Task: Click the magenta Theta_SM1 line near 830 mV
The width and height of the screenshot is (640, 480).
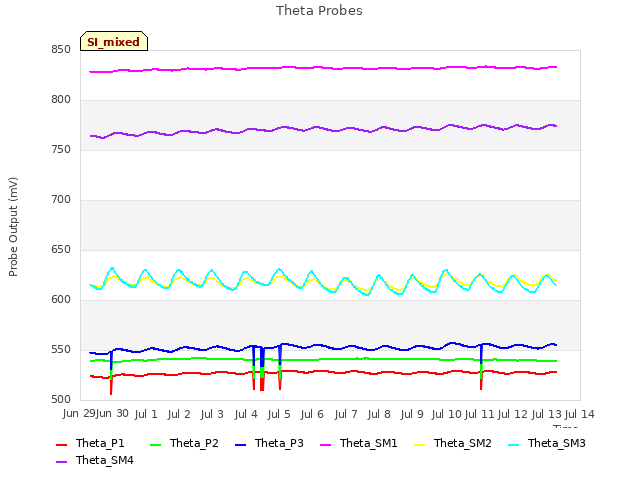Action: click(322, 67)
